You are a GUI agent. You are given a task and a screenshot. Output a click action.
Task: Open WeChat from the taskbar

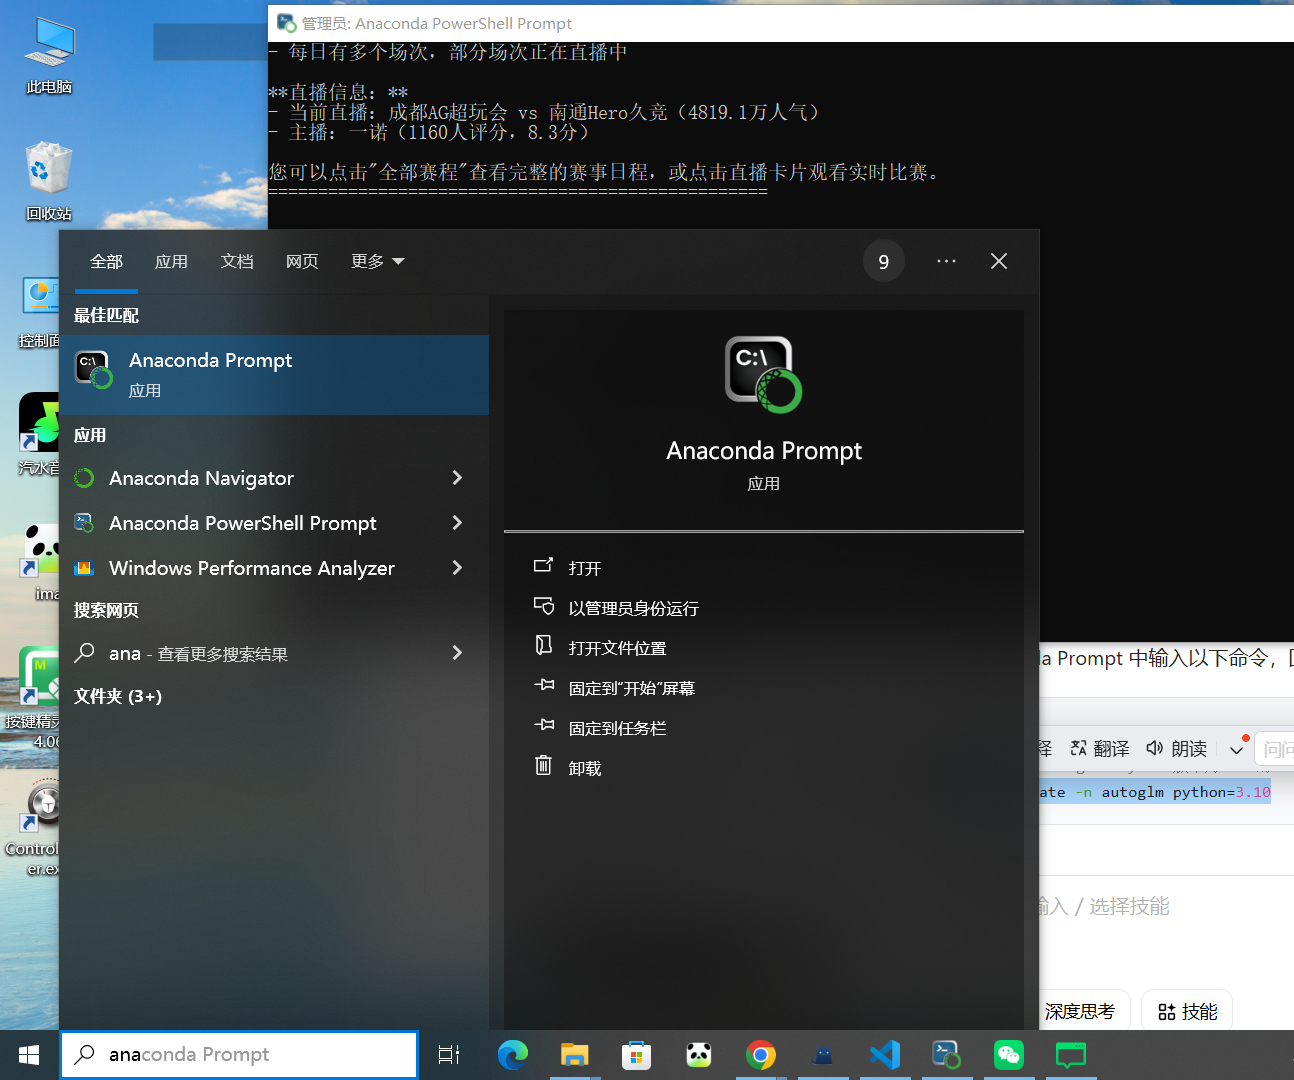(1009, 1055)
